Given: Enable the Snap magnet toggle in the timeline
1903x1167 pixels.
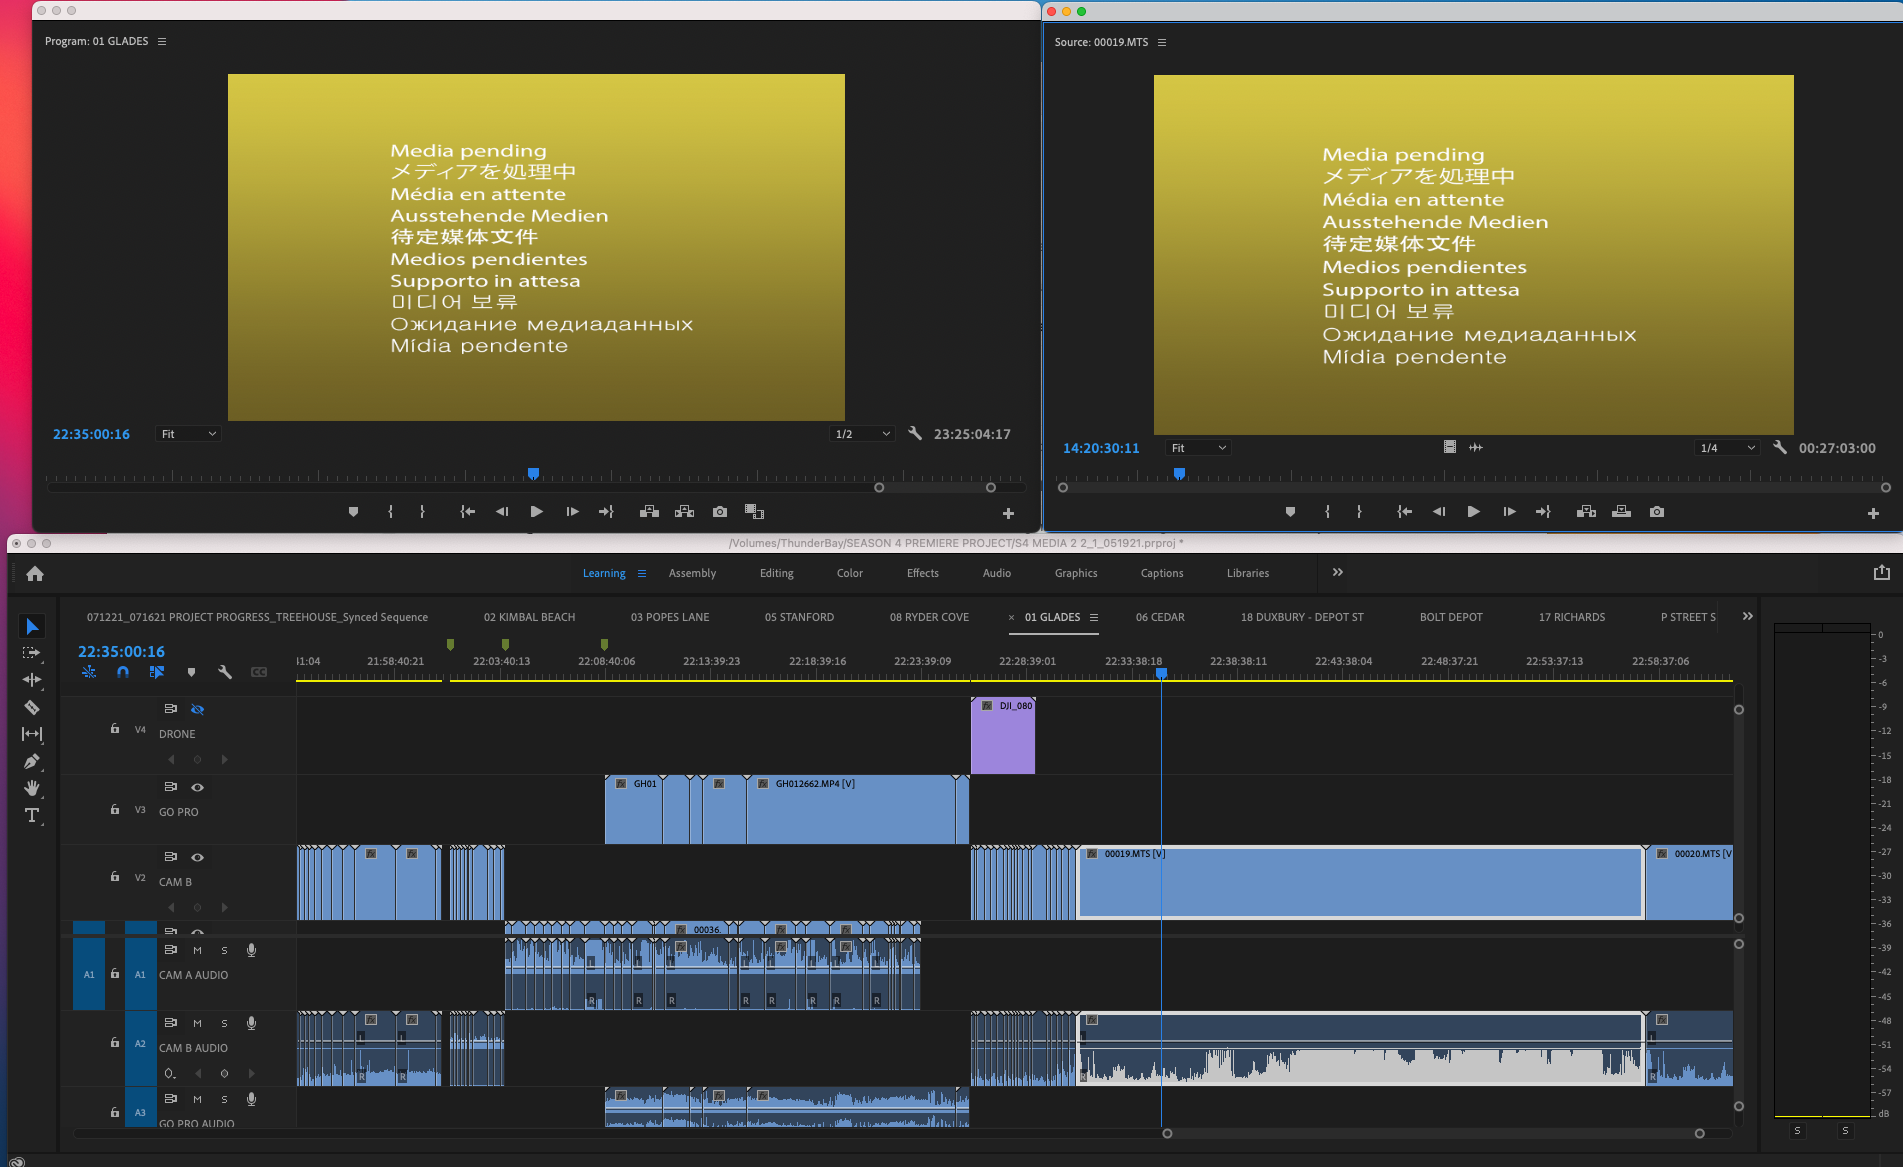Looking at the screenshot, I should 123,672.
